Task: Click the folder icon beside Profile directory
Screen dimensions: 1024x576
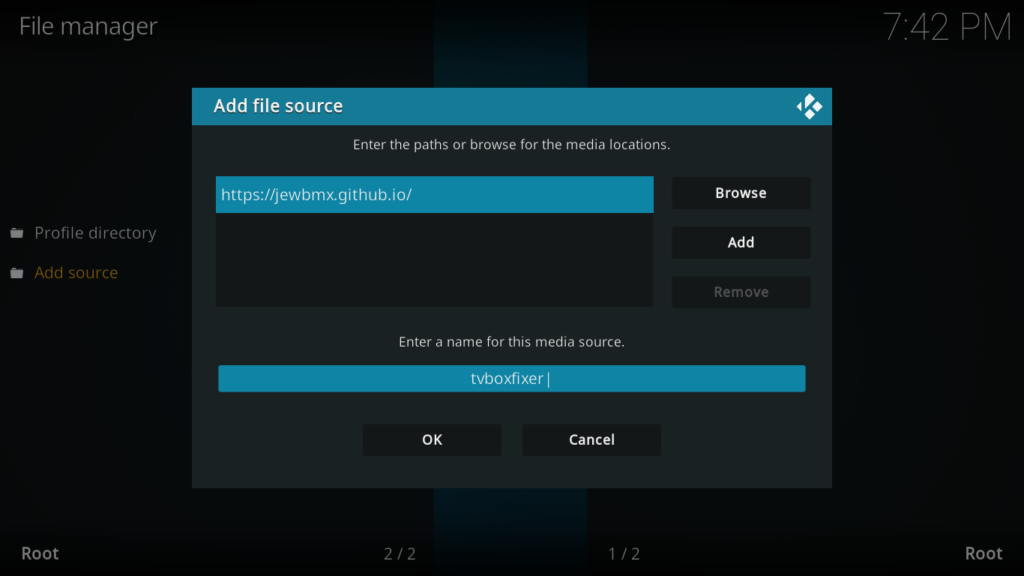Action: pos(17,232)
